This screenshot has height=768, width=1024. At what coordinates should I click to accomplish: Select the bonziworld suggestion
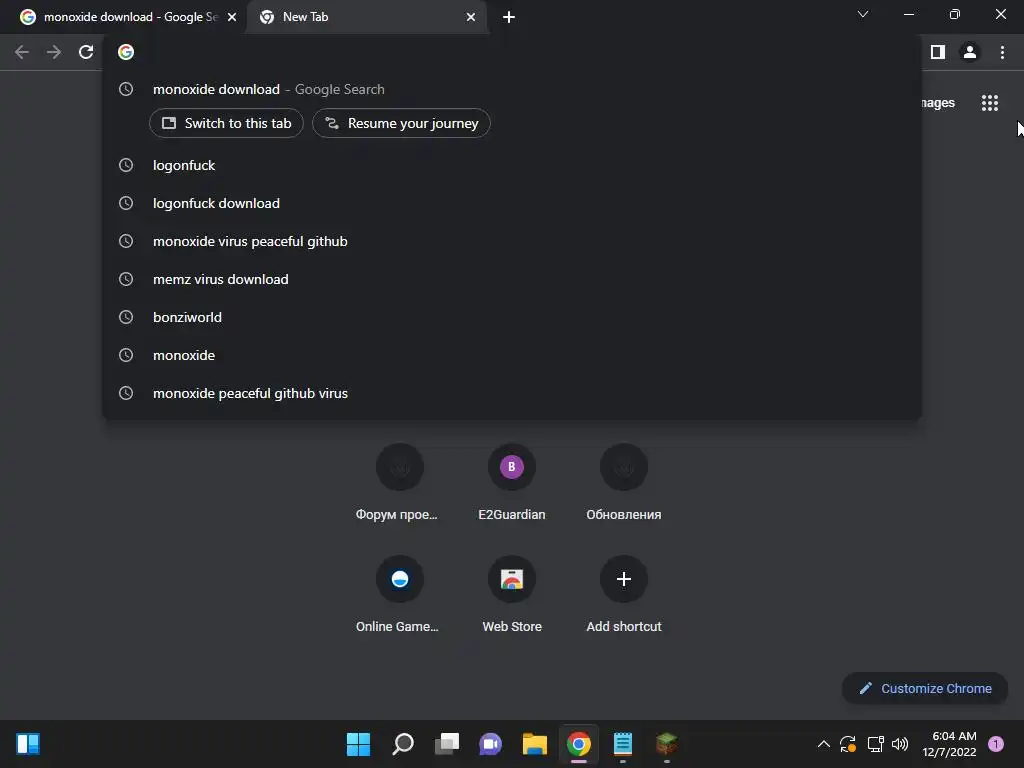coord(511,317)
